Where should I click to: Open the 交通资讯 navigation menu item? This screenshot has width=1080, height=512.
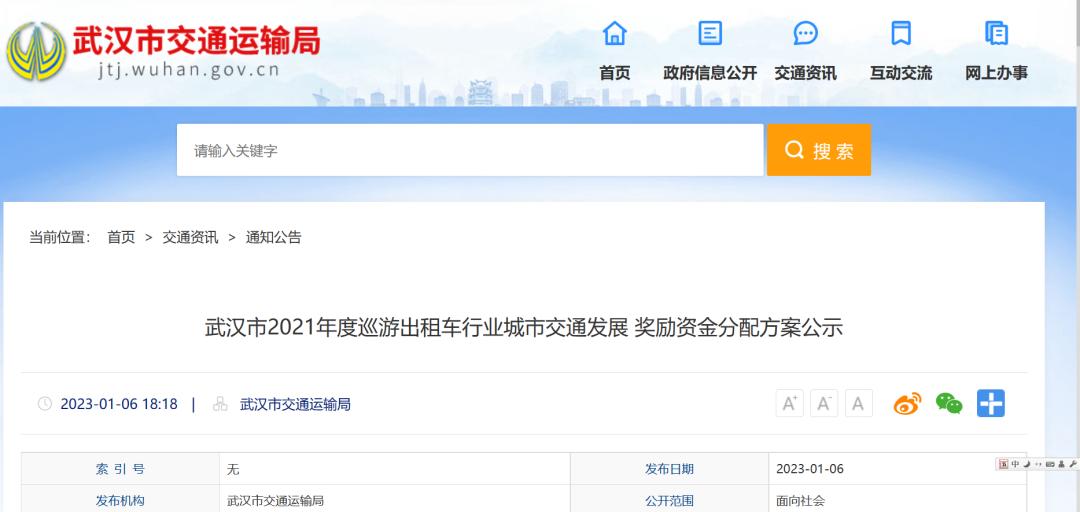(805, 73)
